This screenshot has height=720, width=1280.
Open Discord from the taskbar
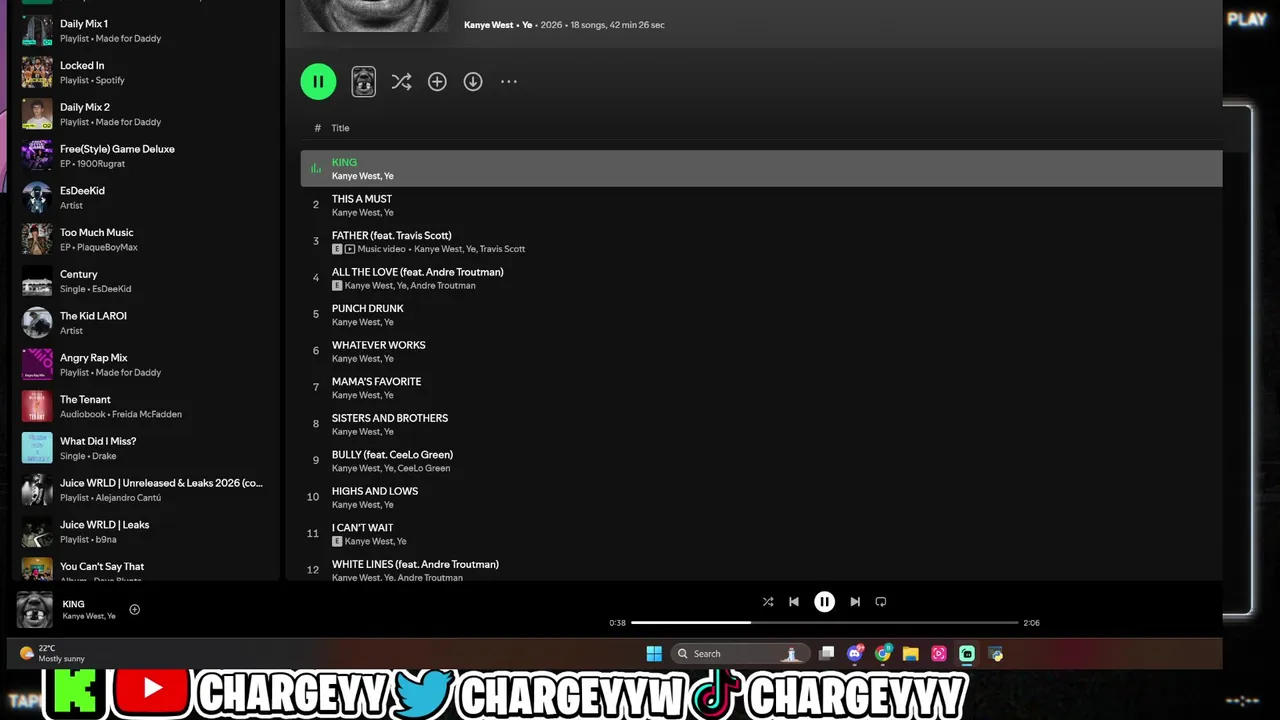(x=854, y=654)
